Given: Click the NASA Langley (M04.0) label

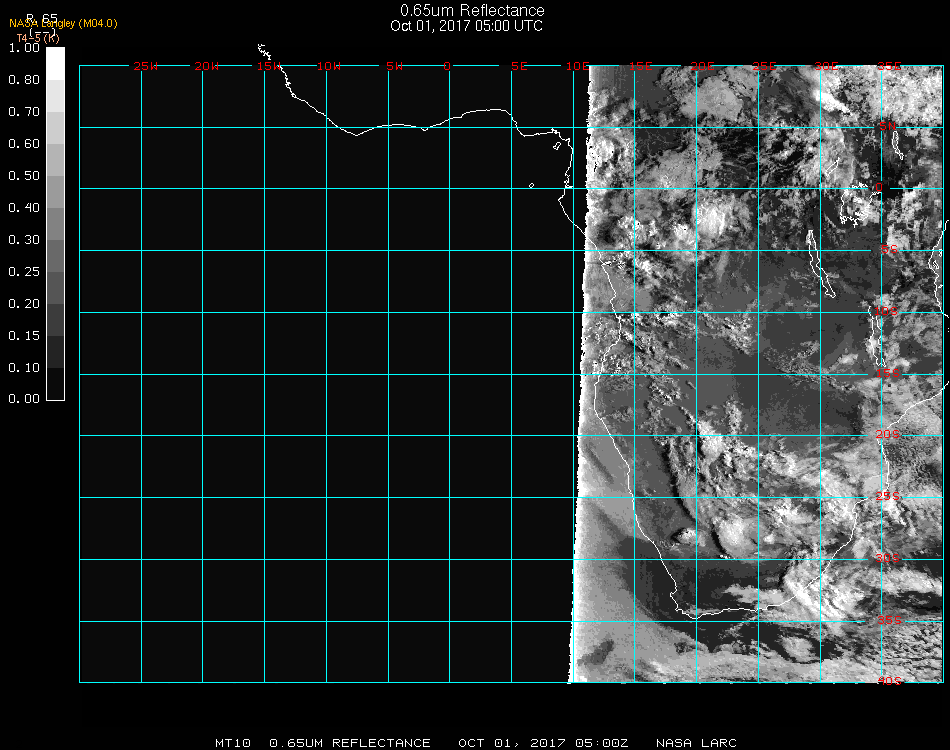Looking at the screenshot, I should tap(64, 23).
